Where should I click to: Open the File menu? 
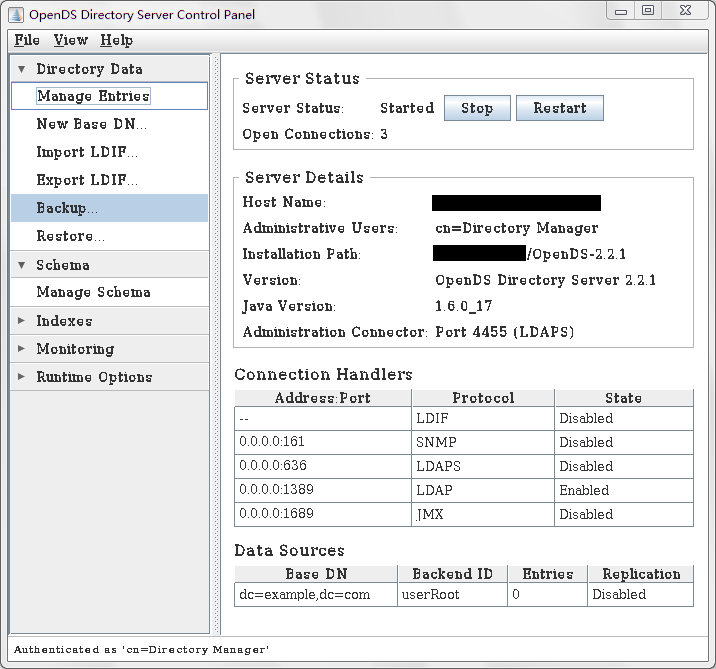tap(27, 40)
